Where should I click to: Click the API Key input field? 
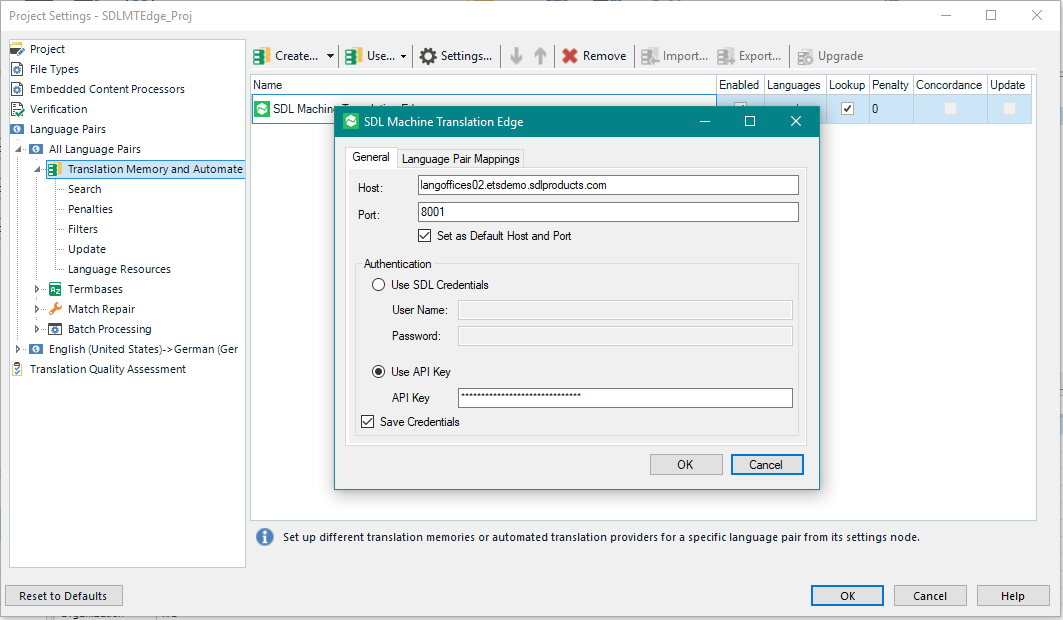(625, 398)
